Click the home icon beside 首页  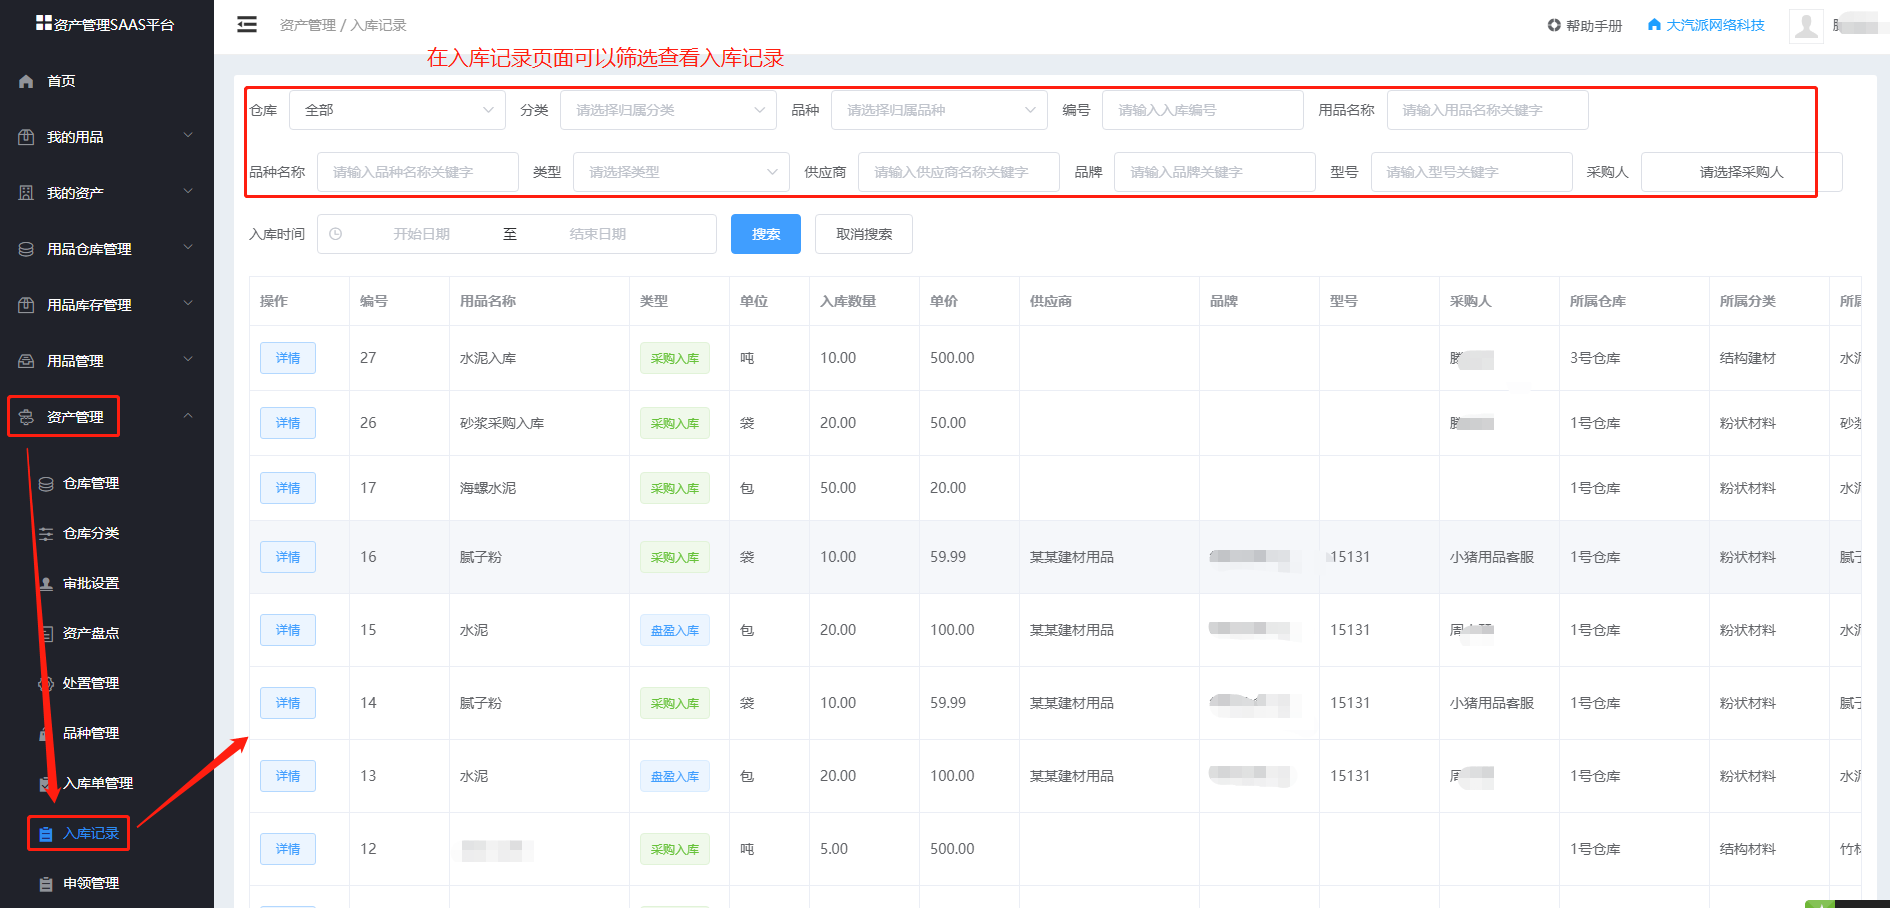(27, 81)
